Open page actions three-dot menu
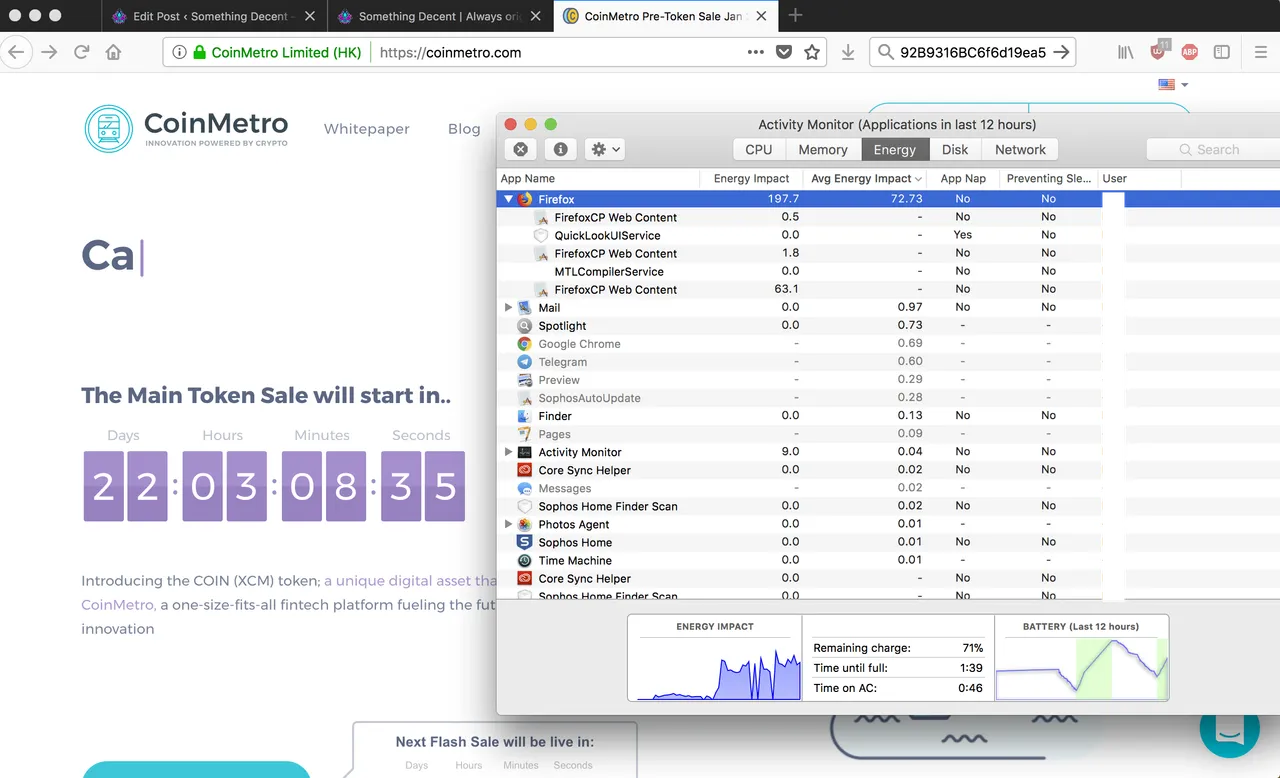This screenshot has width=1280, height=778. (x=755, y=52)
